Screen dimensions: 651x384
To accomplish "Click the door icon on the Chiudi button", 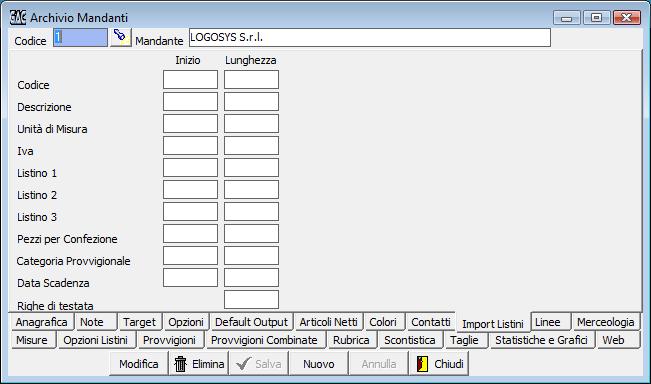I will pyautogui.click(x=422, y=364).
